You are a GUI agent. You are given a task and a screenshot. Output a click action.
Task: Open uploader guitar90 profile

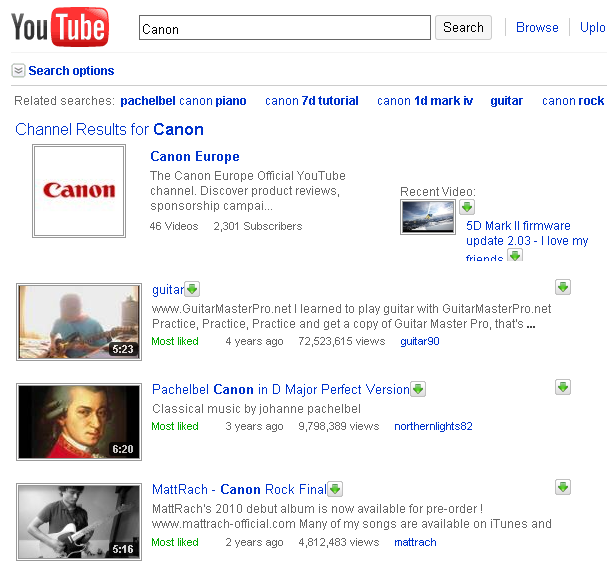[x=420, y=341]
